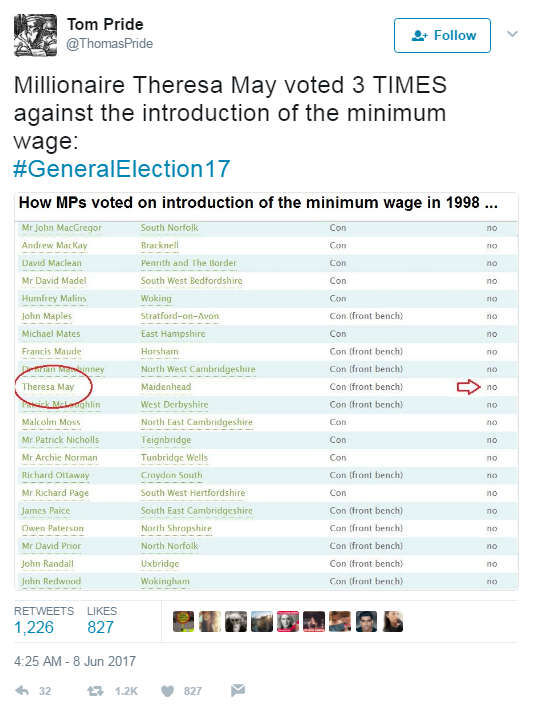Like the tweet with heart icon
Viewport: 537px width, 706px height.
pos(167,691)
